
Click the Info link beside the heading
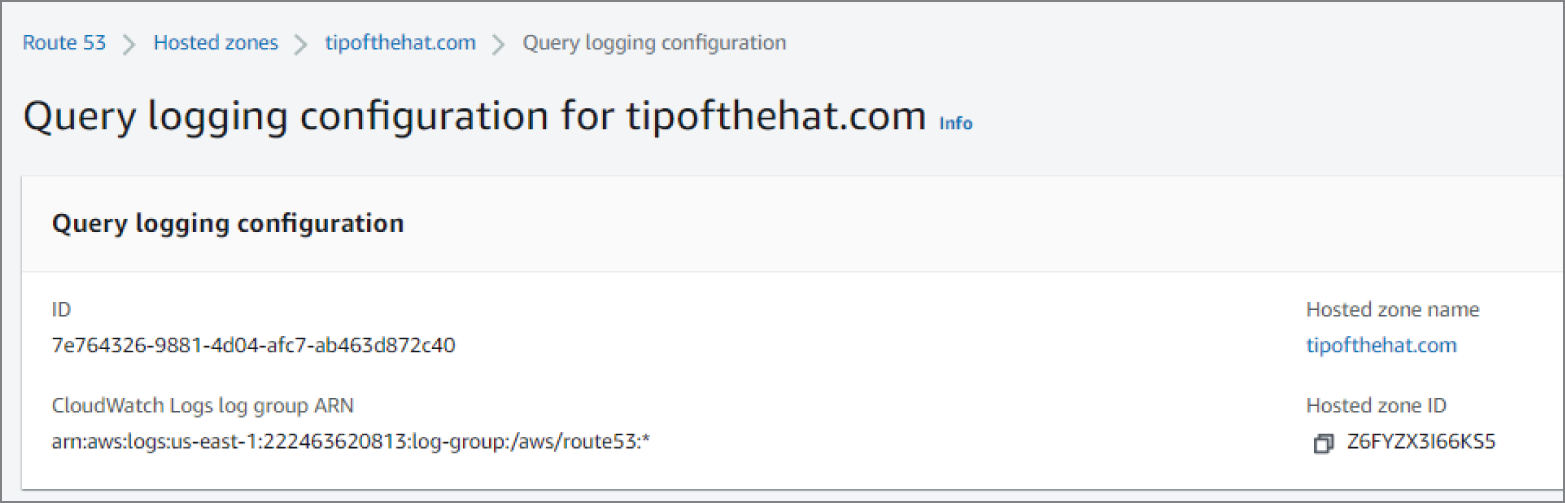click(956, 123)
